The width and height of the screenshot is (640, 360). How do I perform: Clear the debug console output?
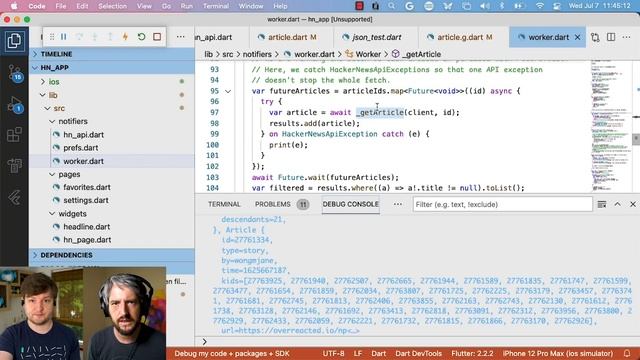click(602, 204)
